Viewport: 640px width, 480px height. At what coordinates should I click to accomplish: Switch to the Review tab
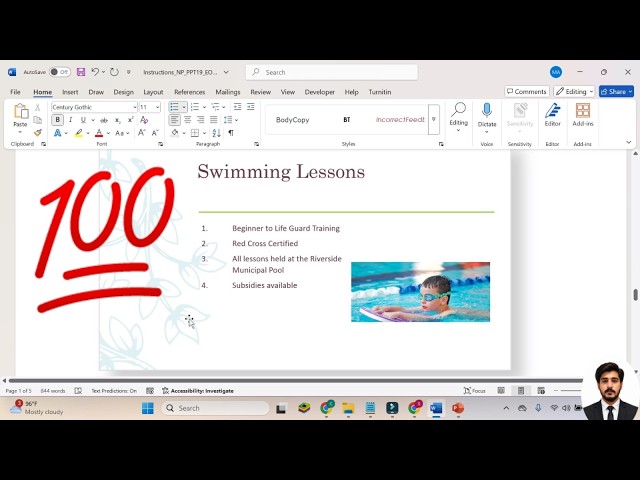click(260, 92)
